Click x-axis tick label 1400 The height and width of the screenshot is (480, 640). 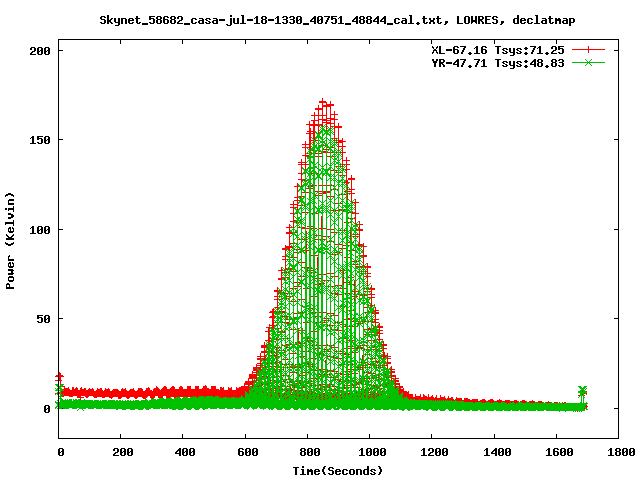(496, 452)
